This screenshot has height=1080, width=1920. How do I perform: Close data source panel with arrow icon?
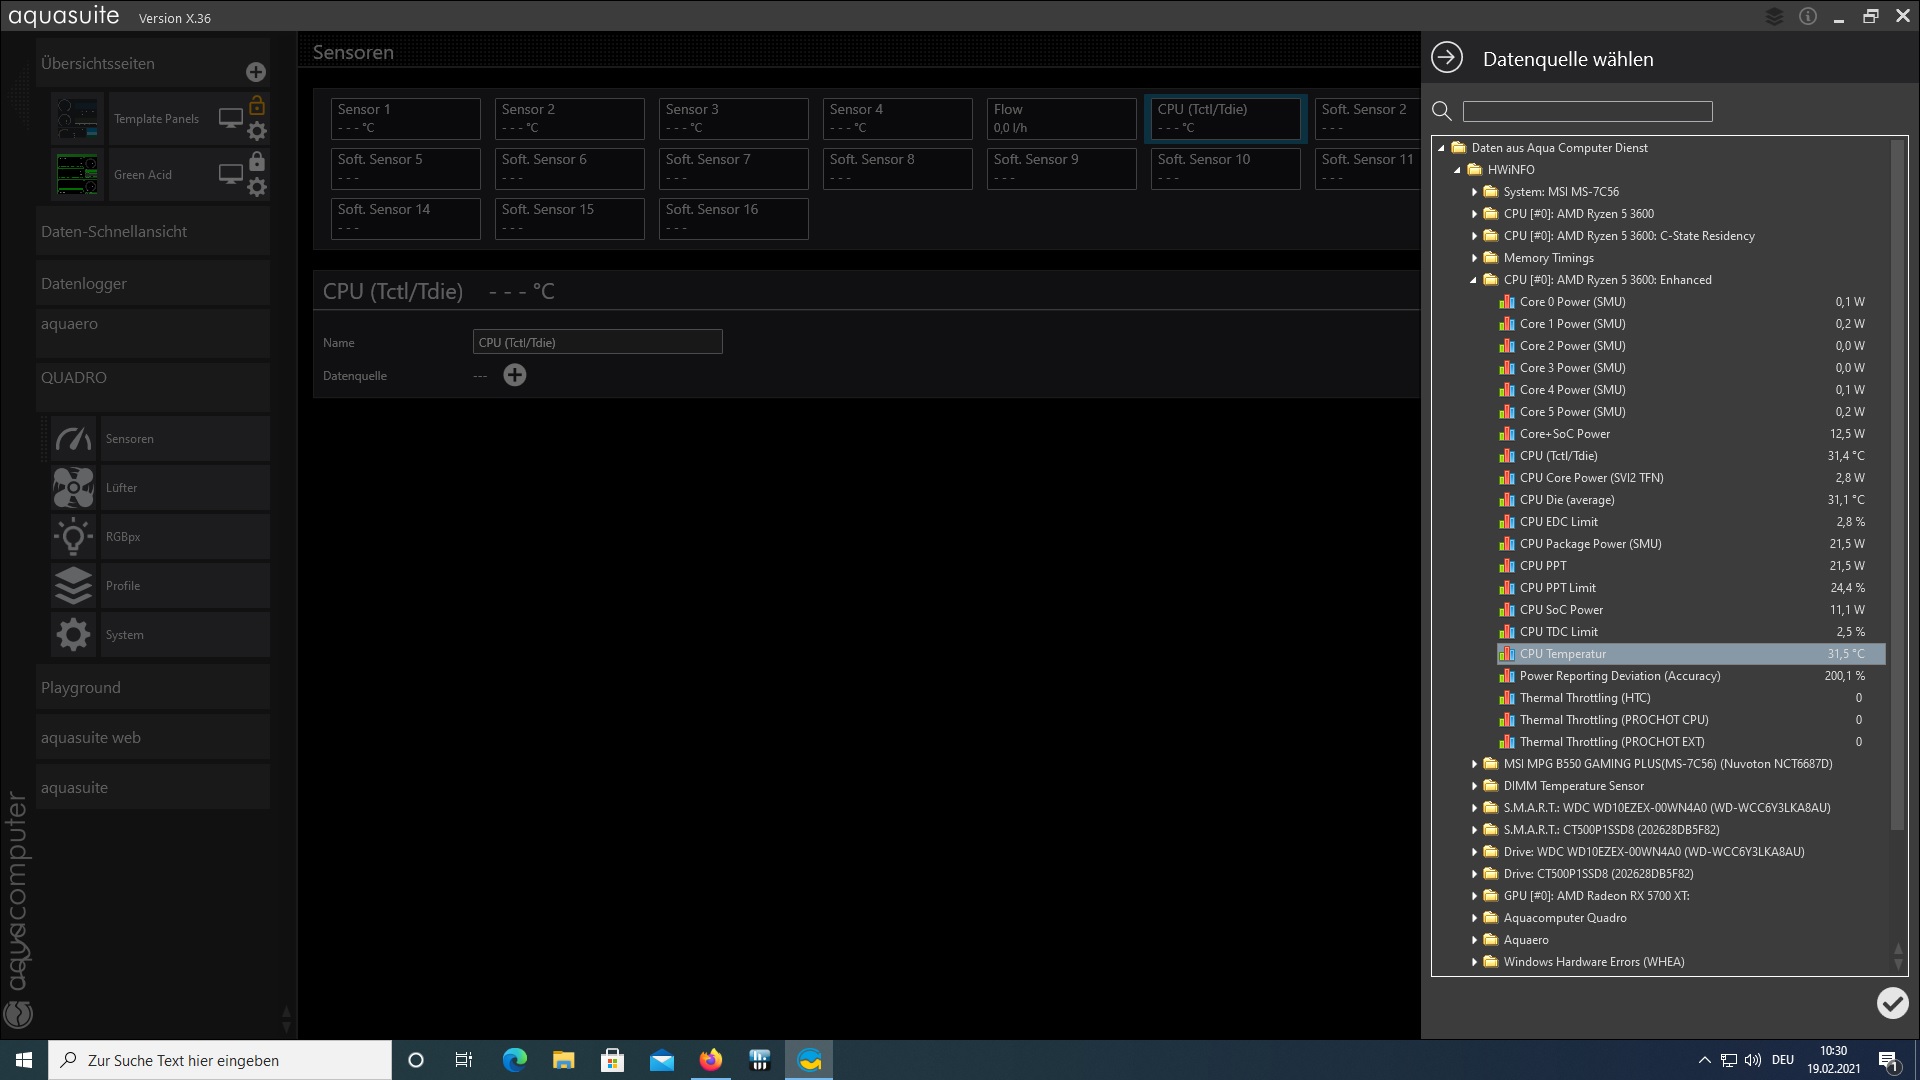[x=1447, y=58]
